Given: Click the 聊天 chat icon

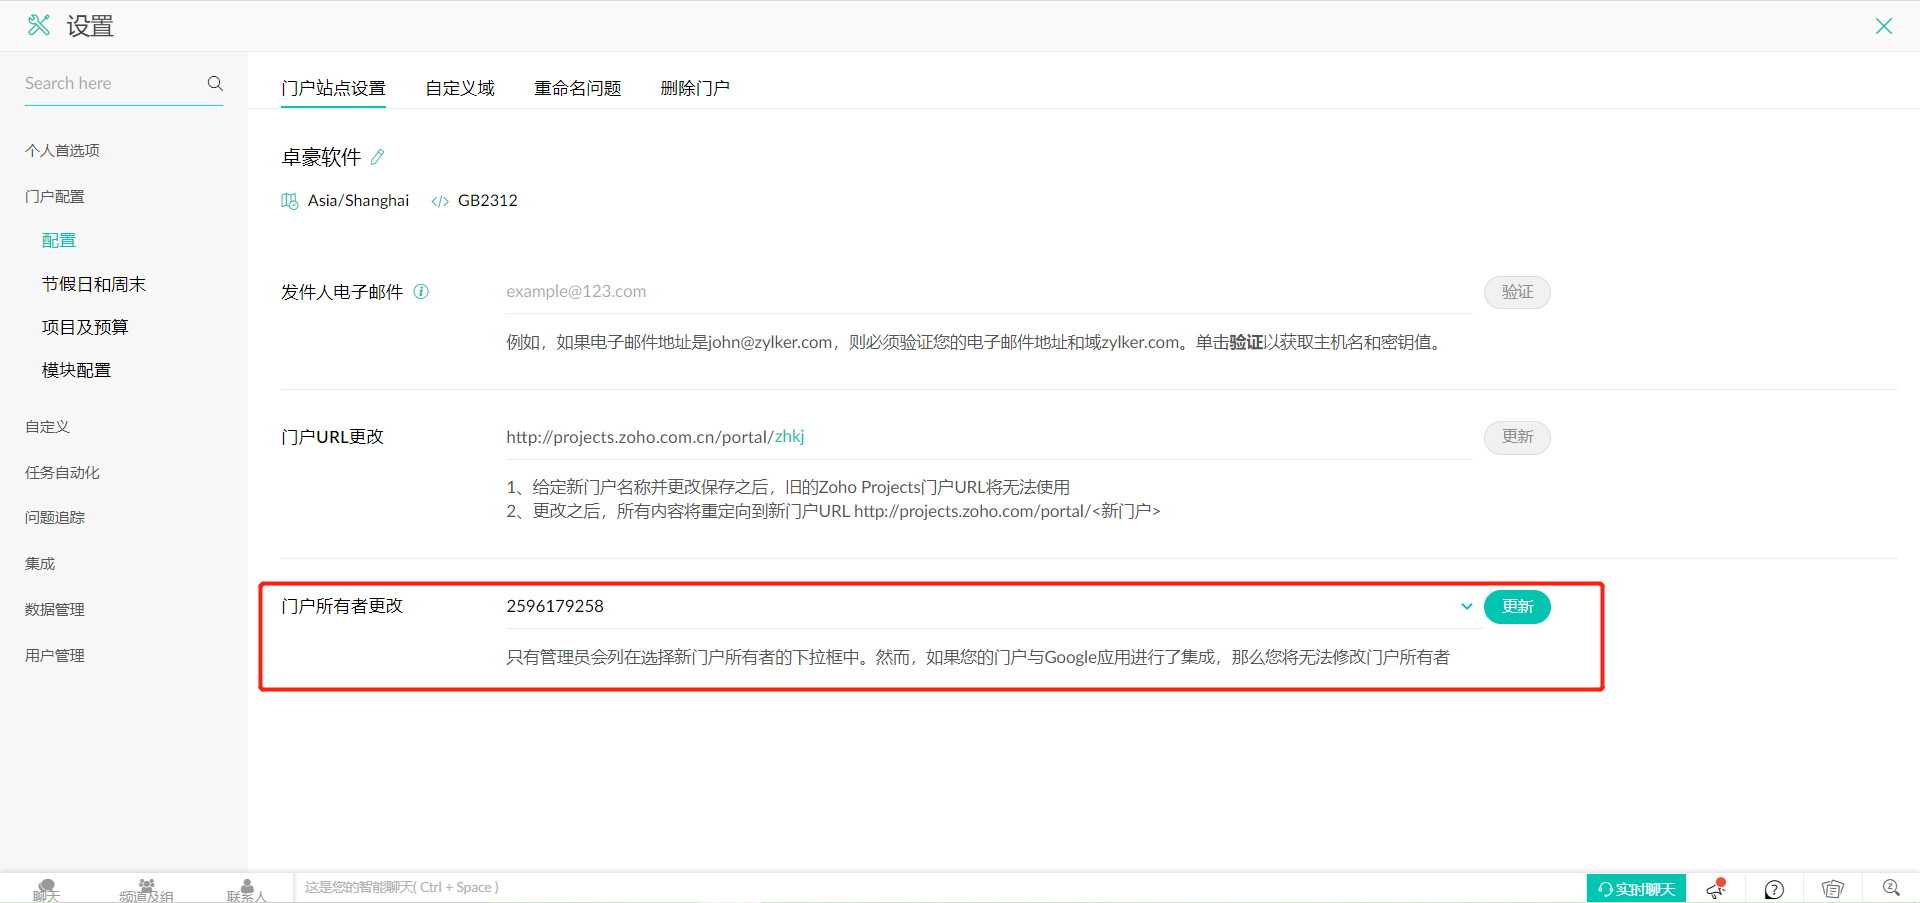Looking at the screenshot, I should [x=46, y=889].
